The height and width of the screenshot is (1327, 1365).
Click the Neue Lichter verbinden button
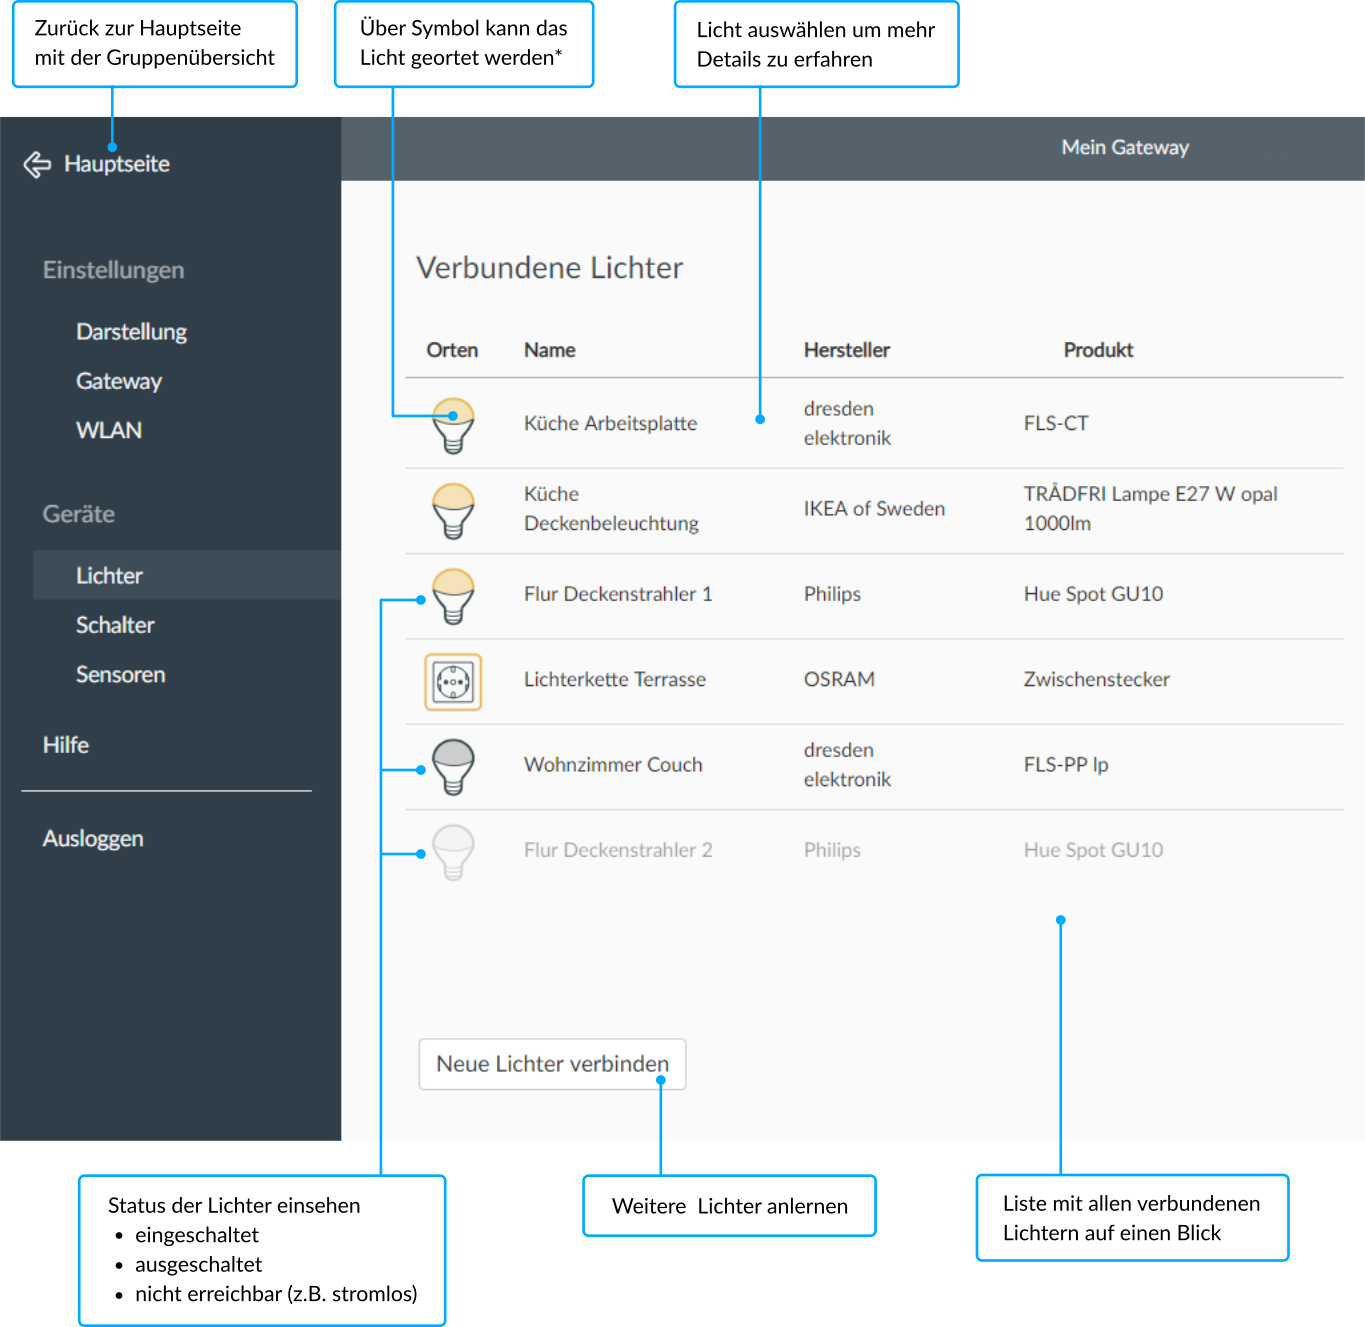point(551,1064)
